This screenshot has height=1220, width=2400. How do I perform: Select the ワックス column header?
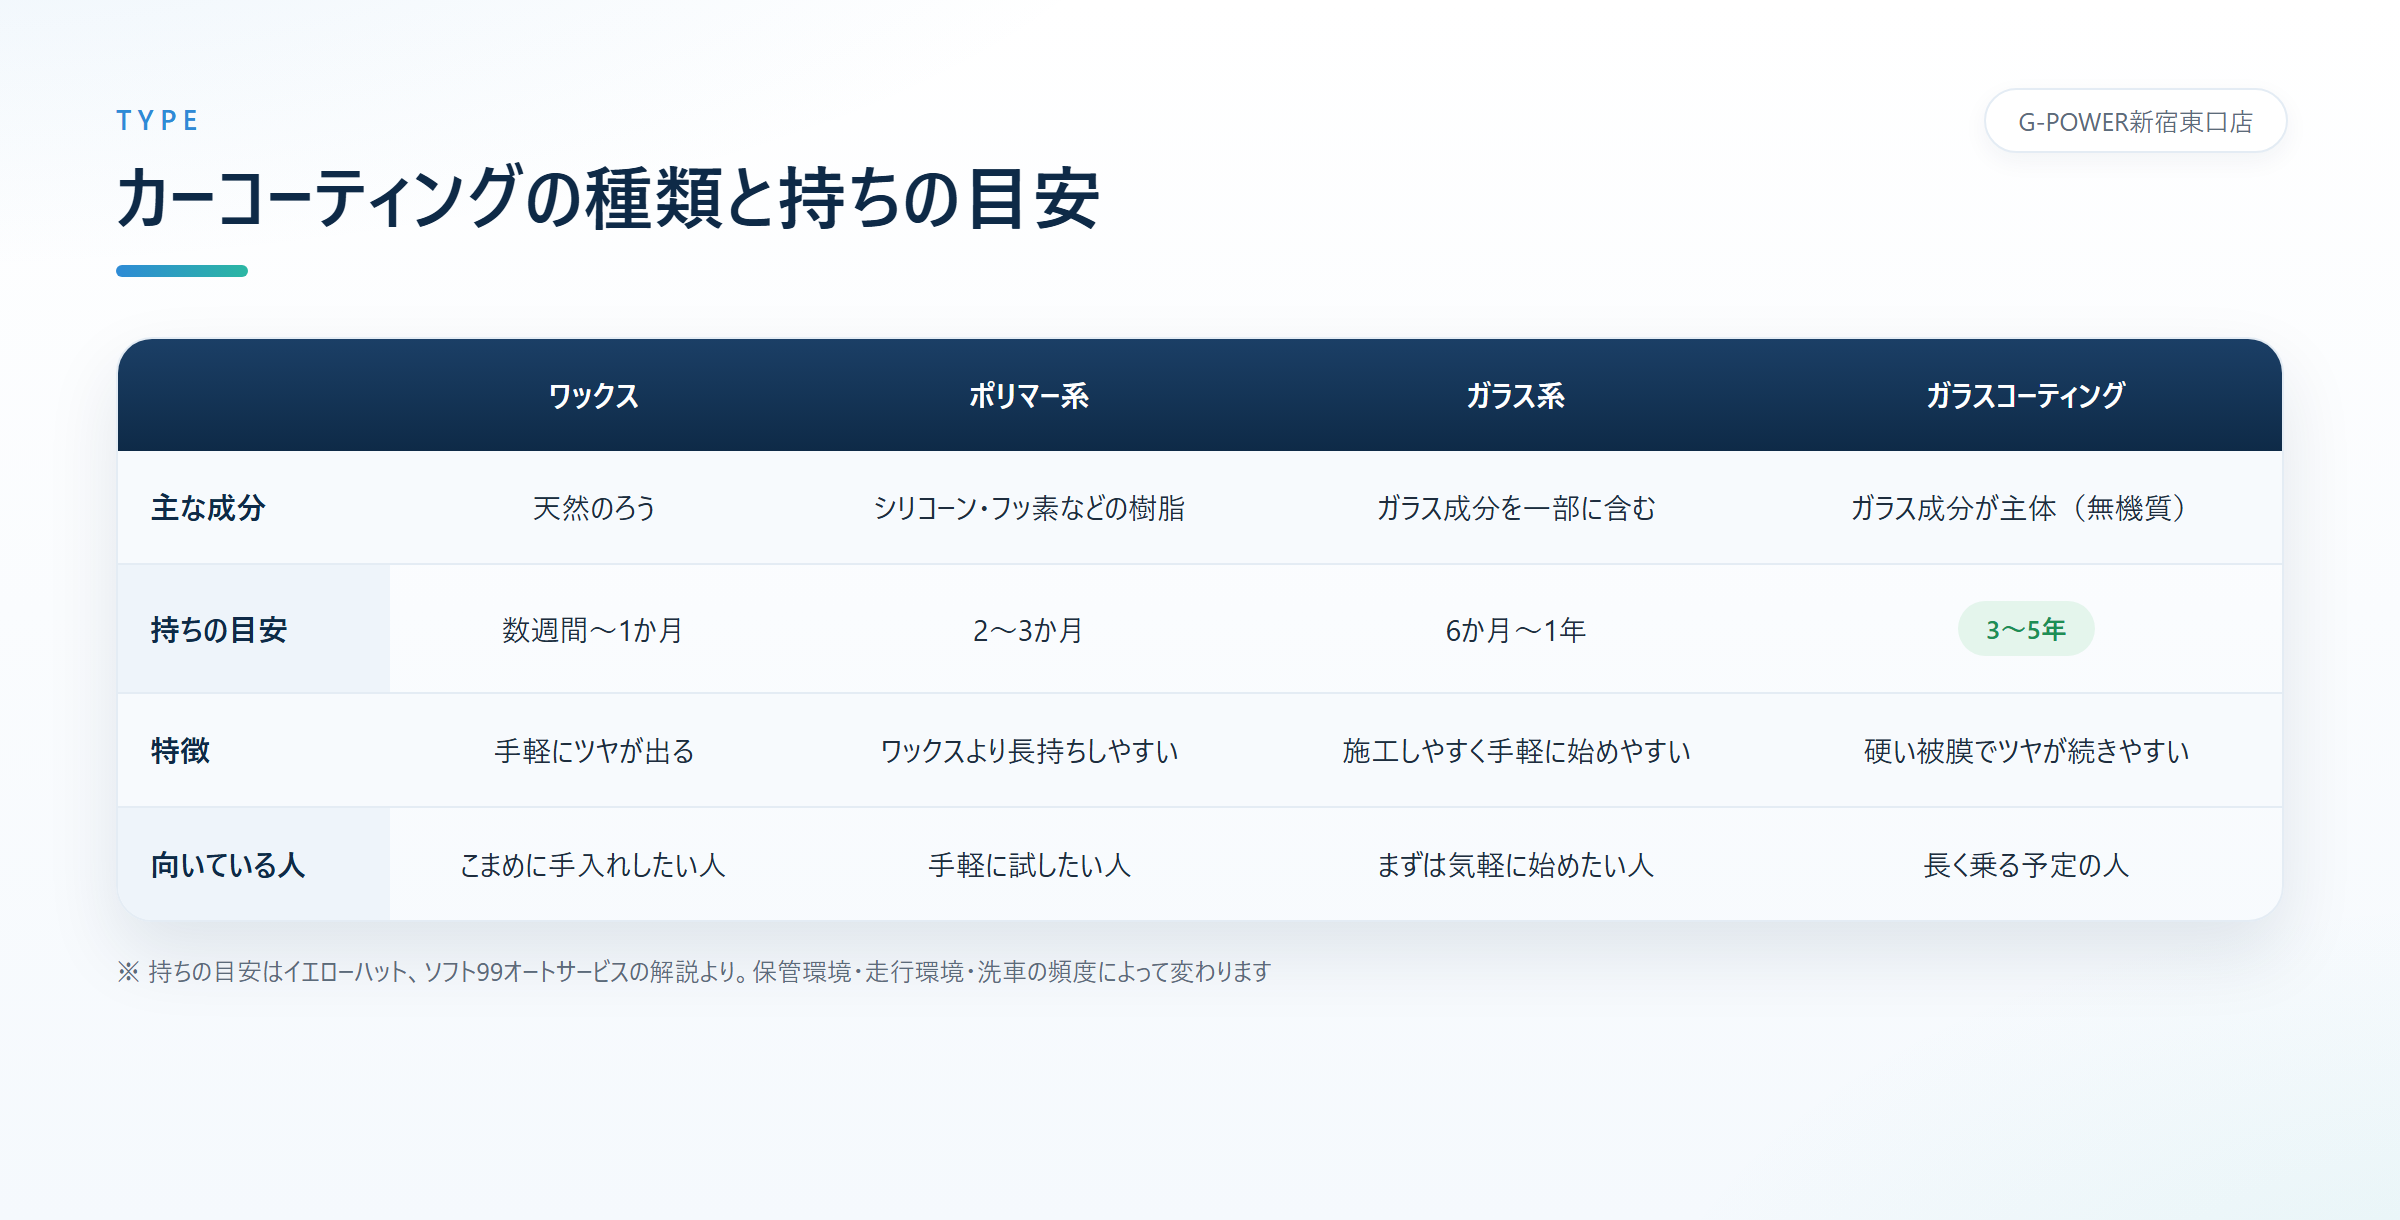pos(593,396)
